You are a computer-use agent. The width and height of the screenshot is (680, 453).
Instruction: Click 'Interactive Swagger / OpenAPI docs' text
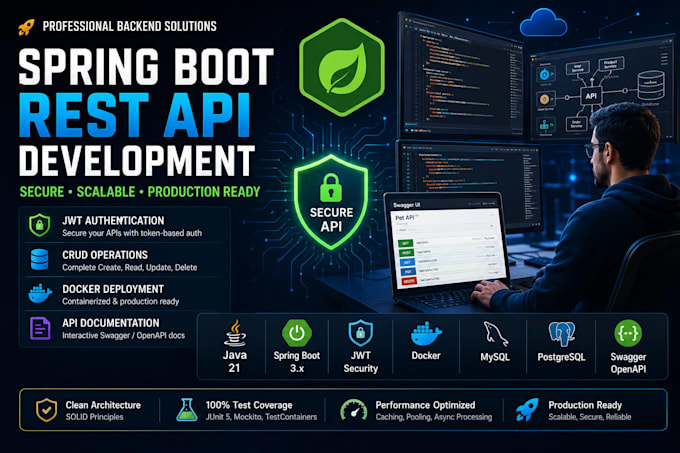point(124,336)
